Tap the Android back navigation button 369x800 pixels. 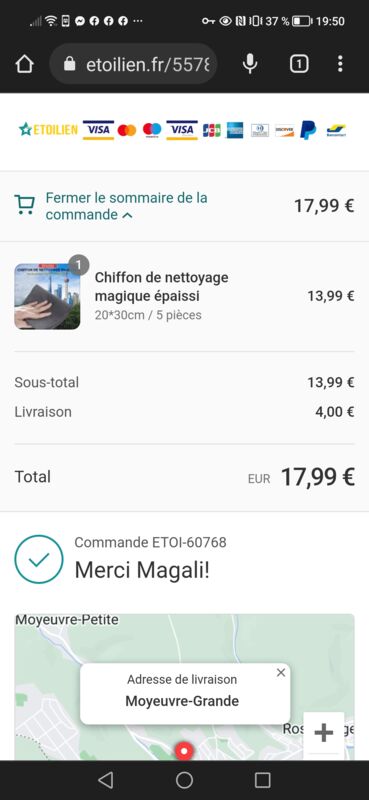[x=105, y=780]
